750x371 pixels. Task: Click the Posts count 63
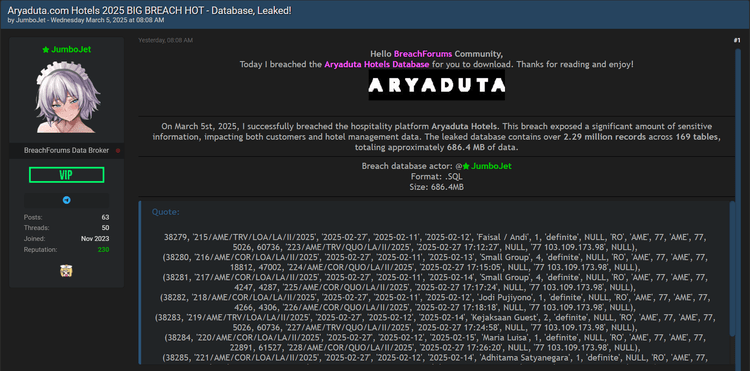(x=105, y=217)
